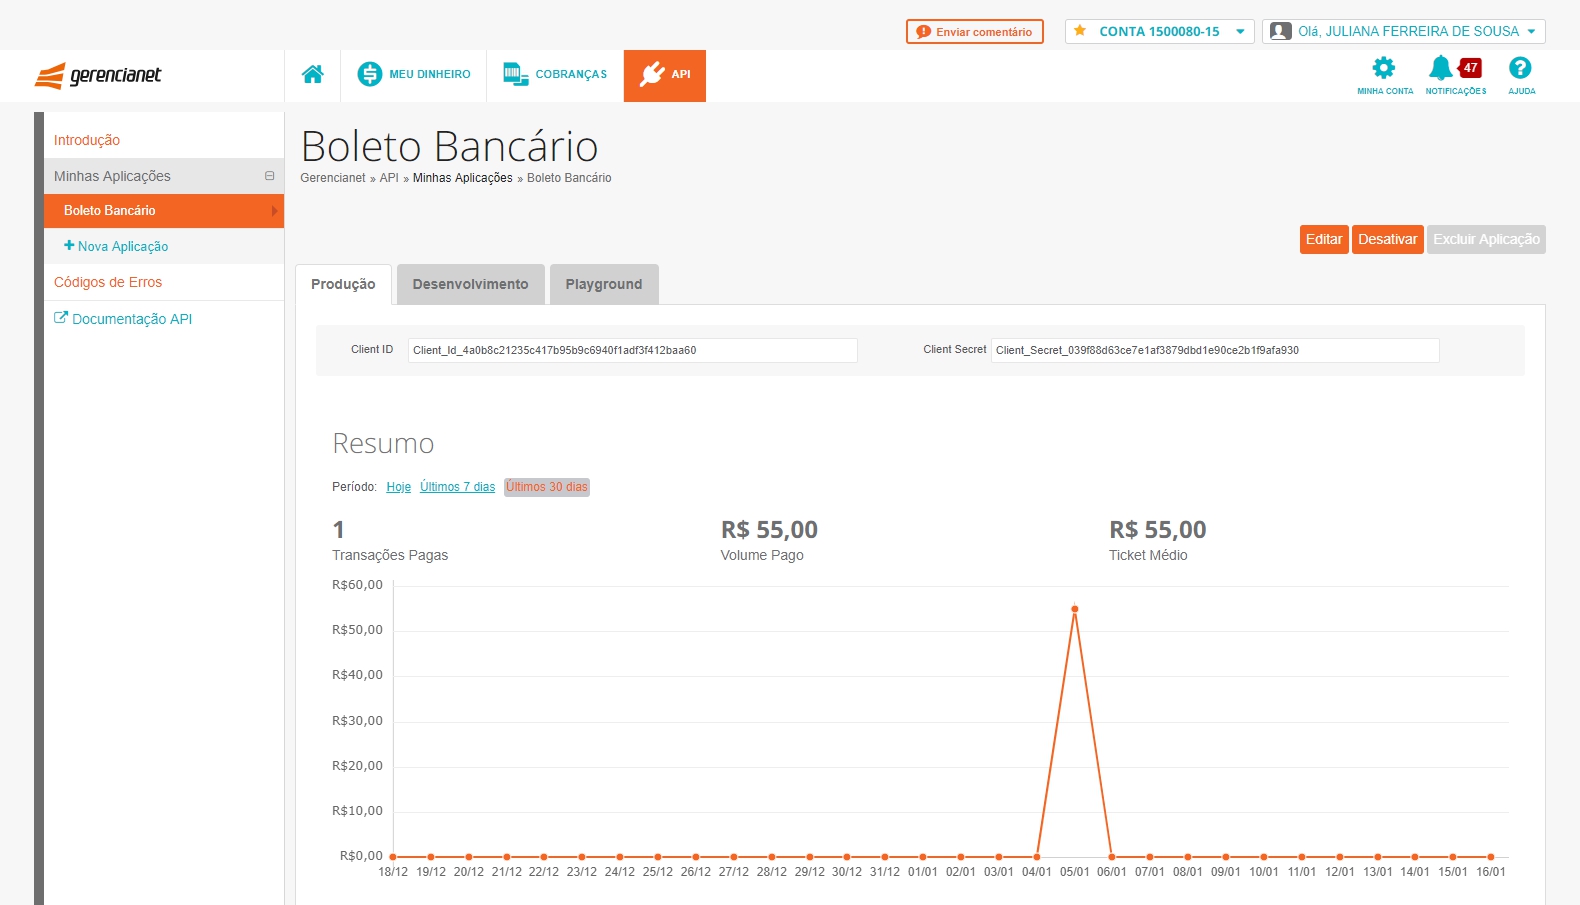Open the Cobranças menu
This screenshot has height=905, width=1580.
(555, 75)
